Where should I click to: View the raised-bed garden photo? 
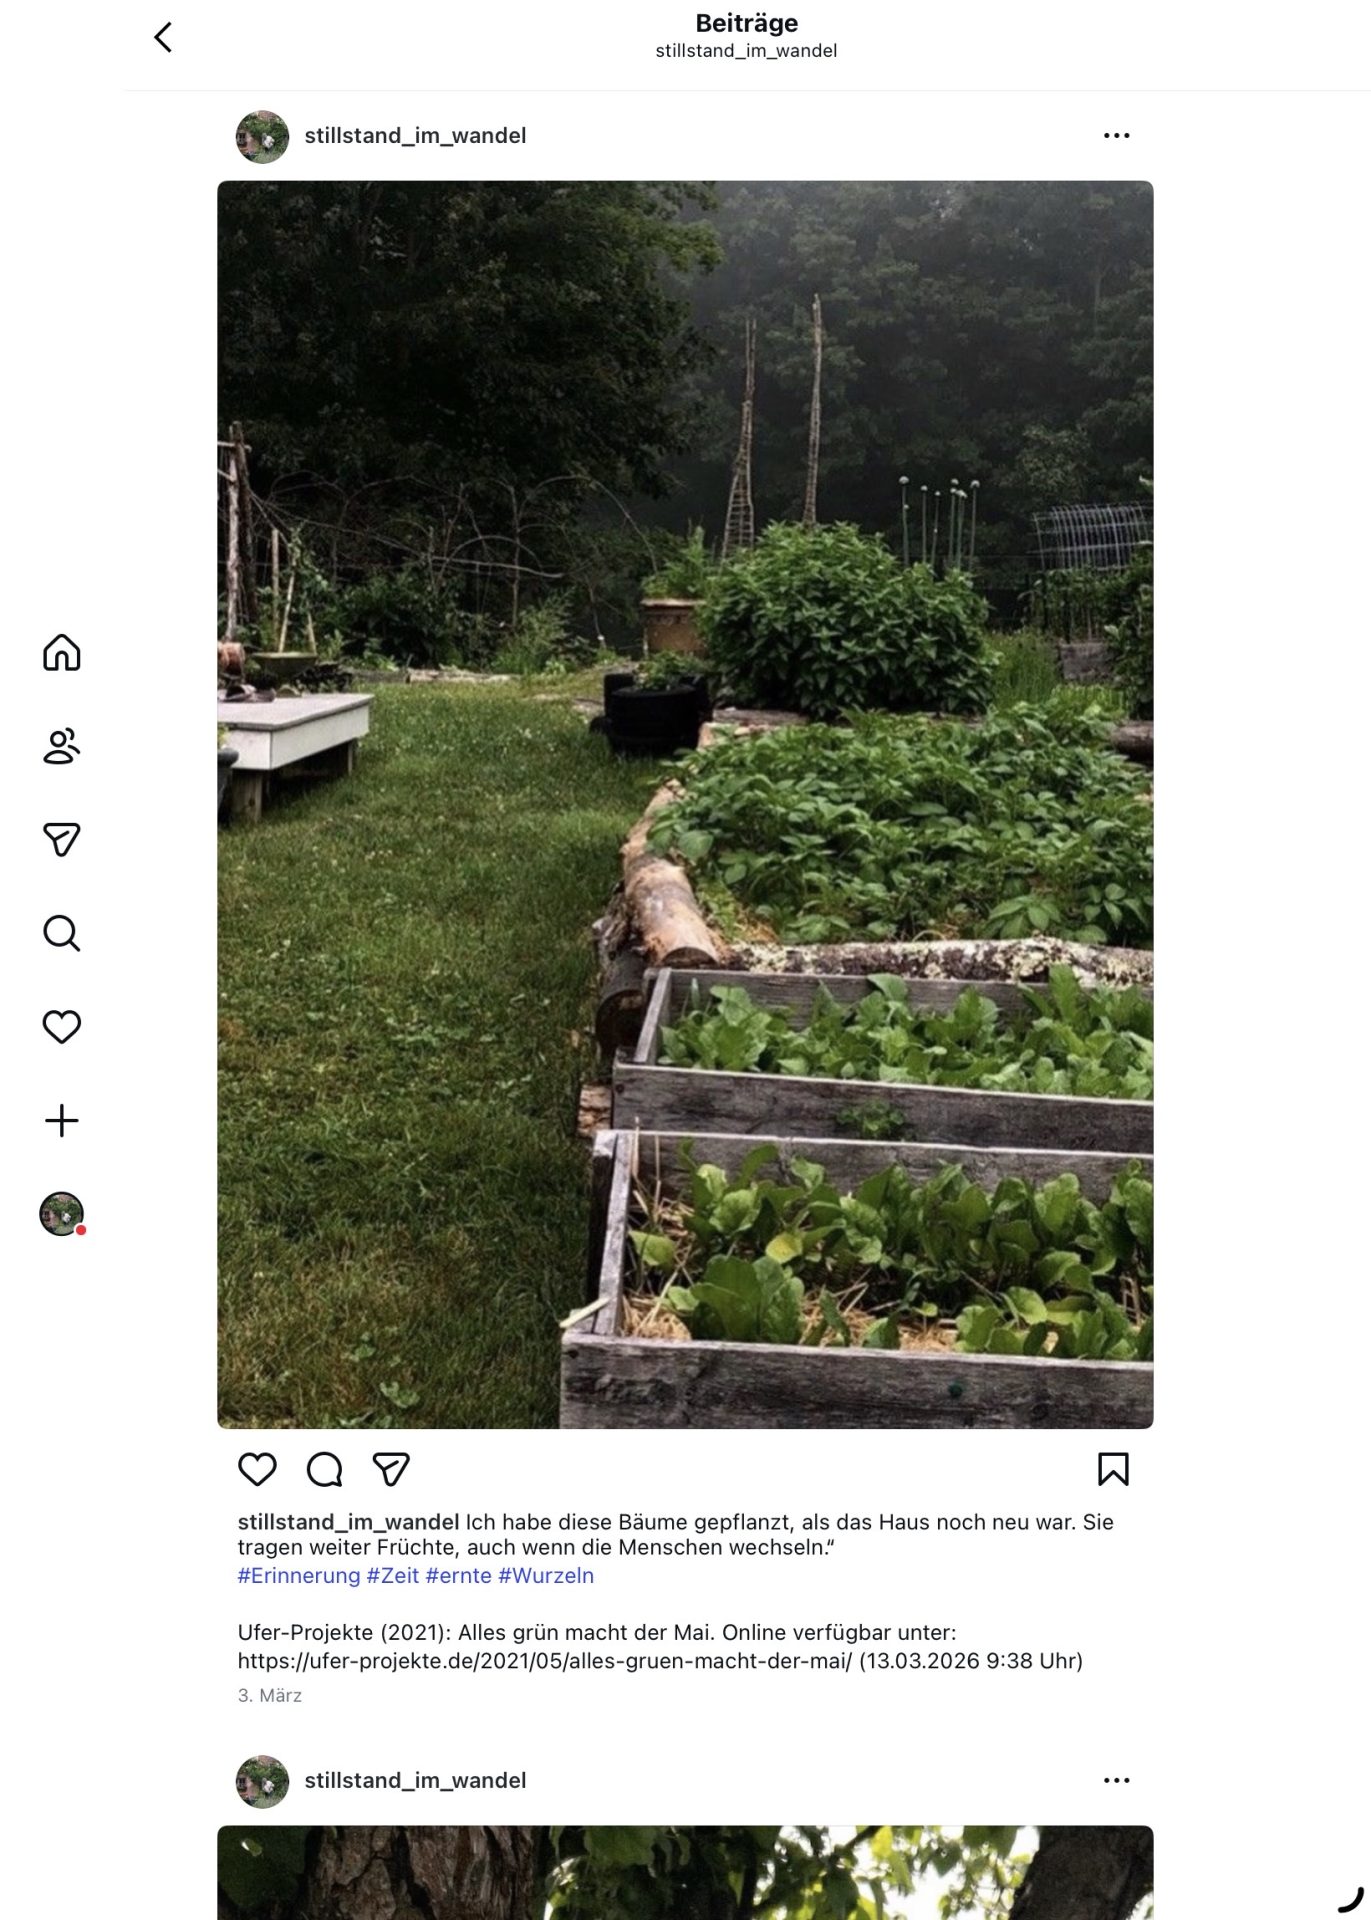coord(685,804)
